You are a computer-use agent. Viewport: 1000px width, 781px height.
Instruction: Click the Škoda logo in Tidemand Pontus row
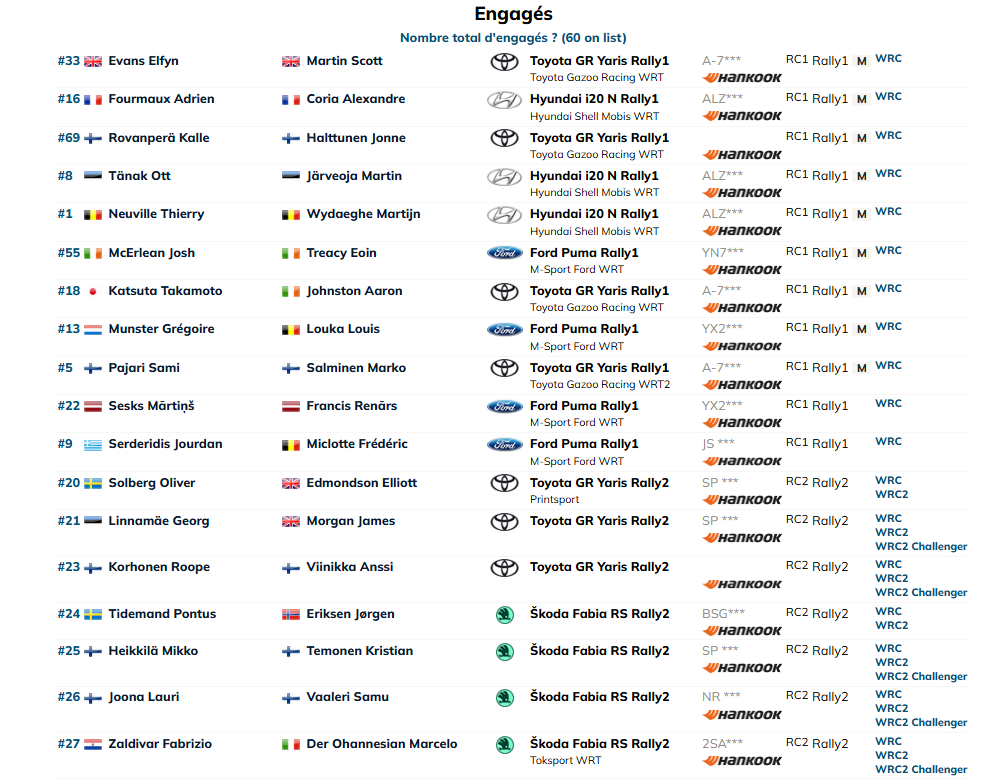tap(504, 615)
